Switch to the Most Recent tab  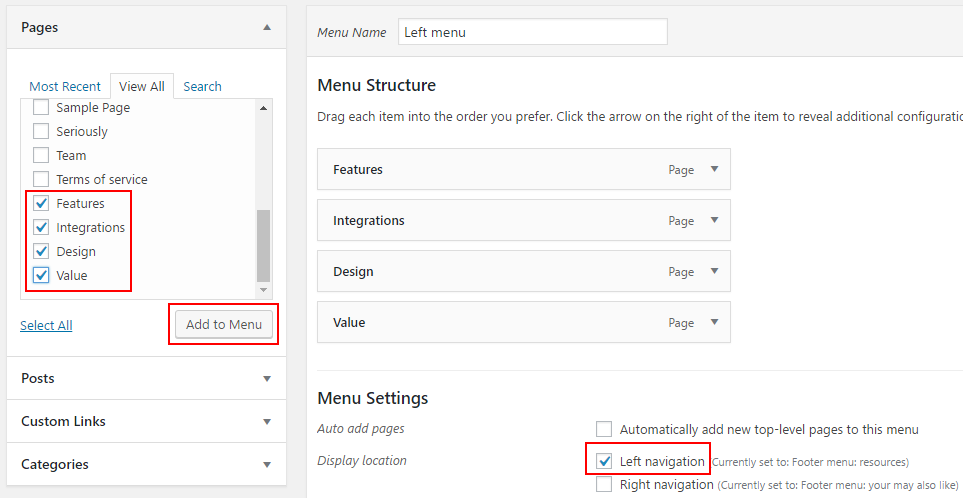click(x=65, y=87)
